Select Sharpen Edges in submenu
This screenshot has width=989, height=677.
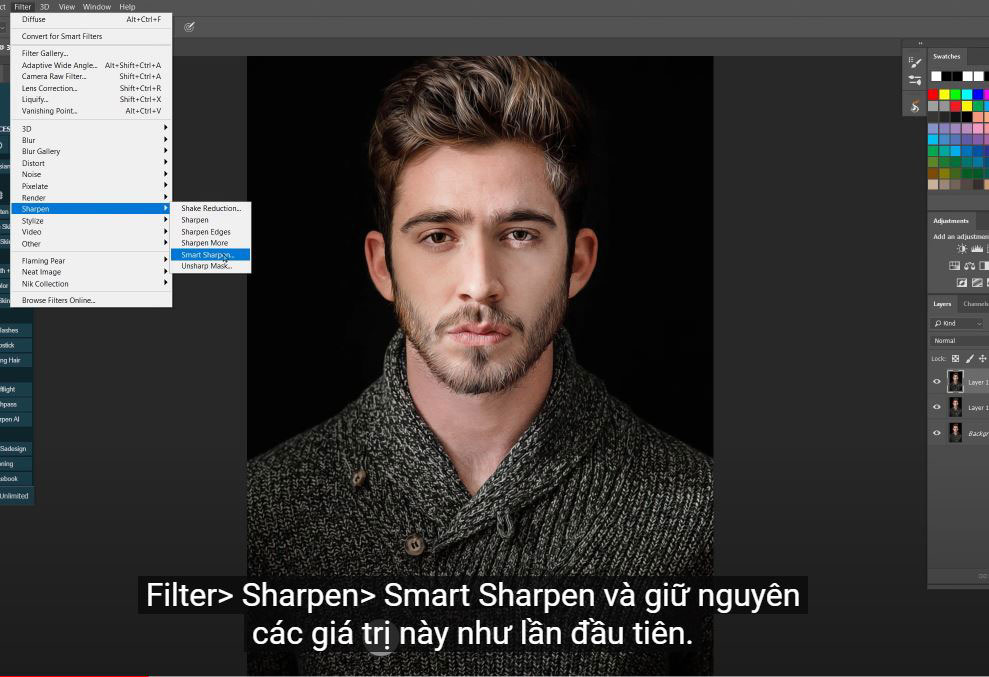211,232
